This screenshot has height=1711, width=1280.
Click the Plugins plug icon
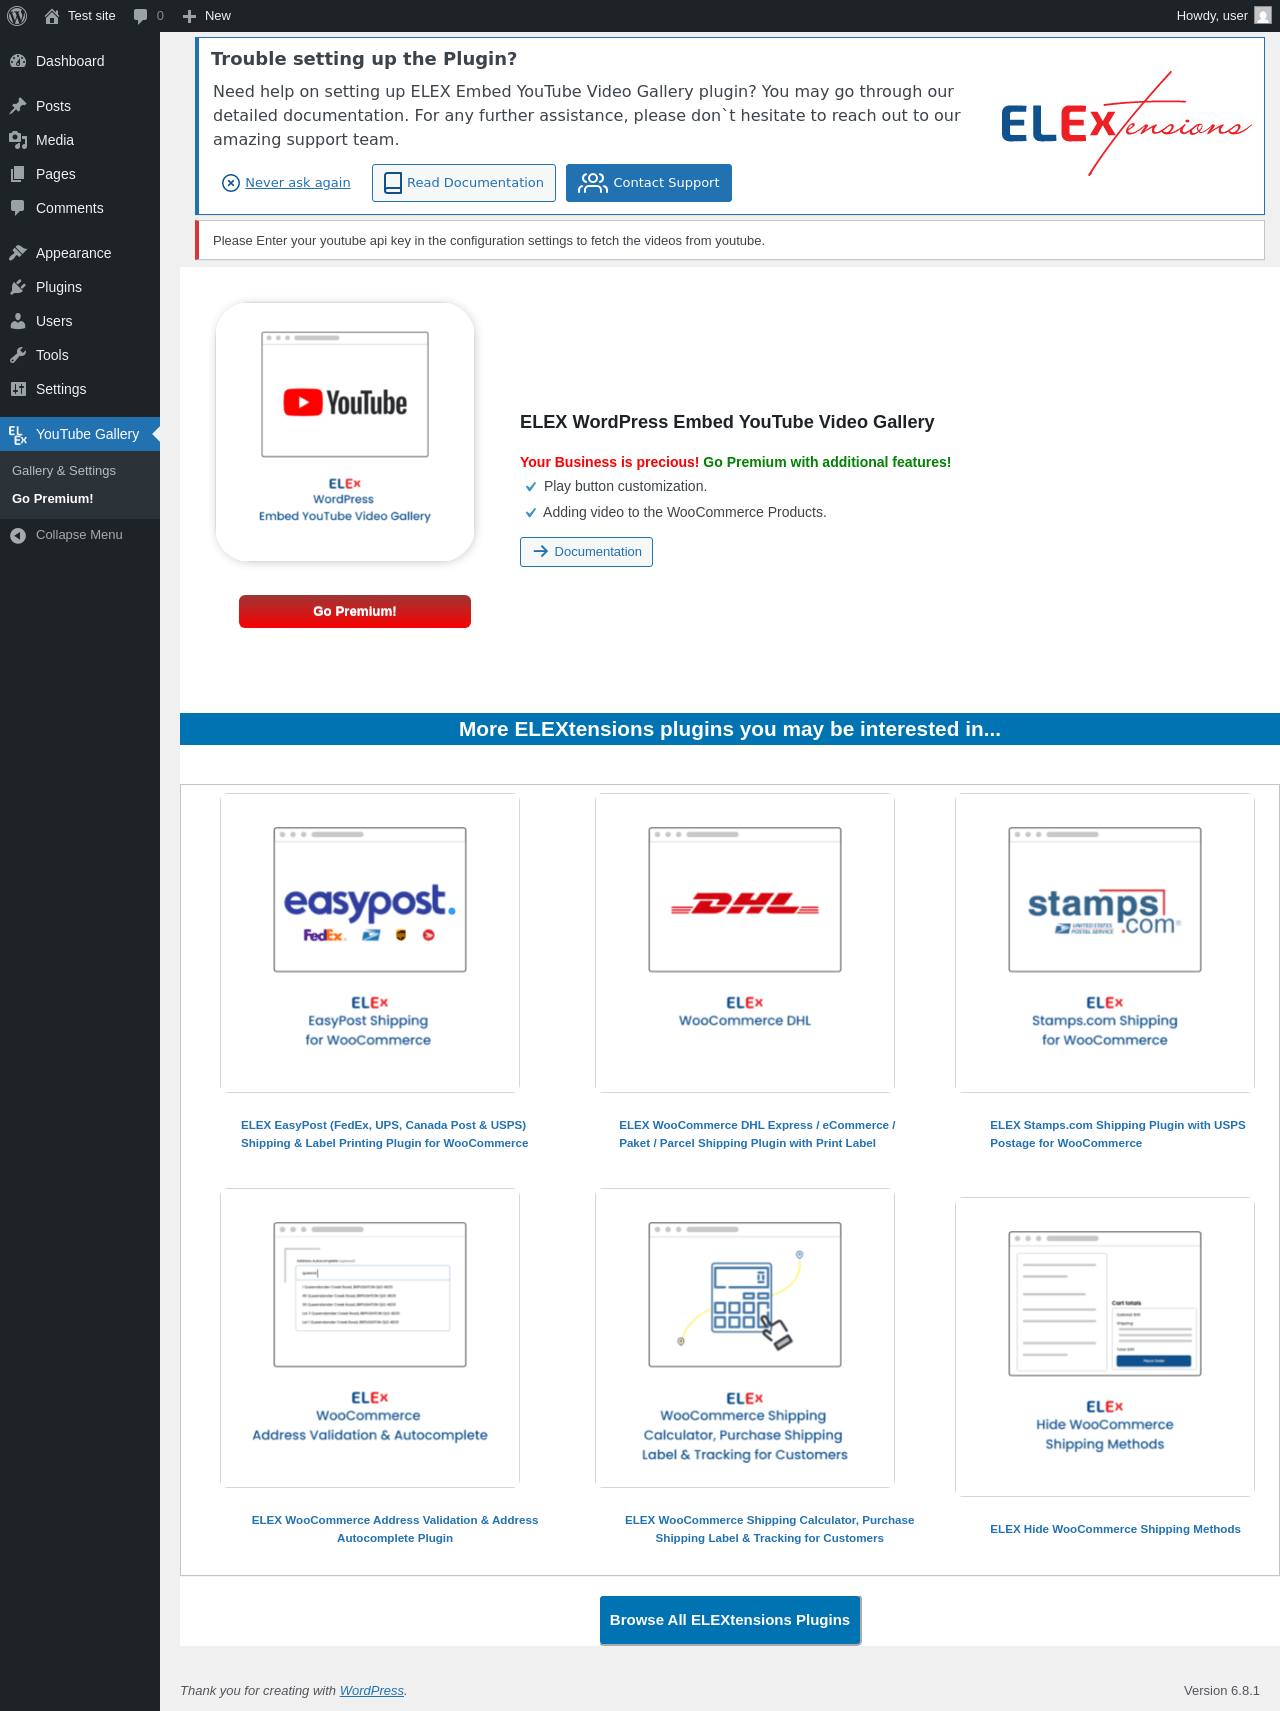click(x=18, y=287)
